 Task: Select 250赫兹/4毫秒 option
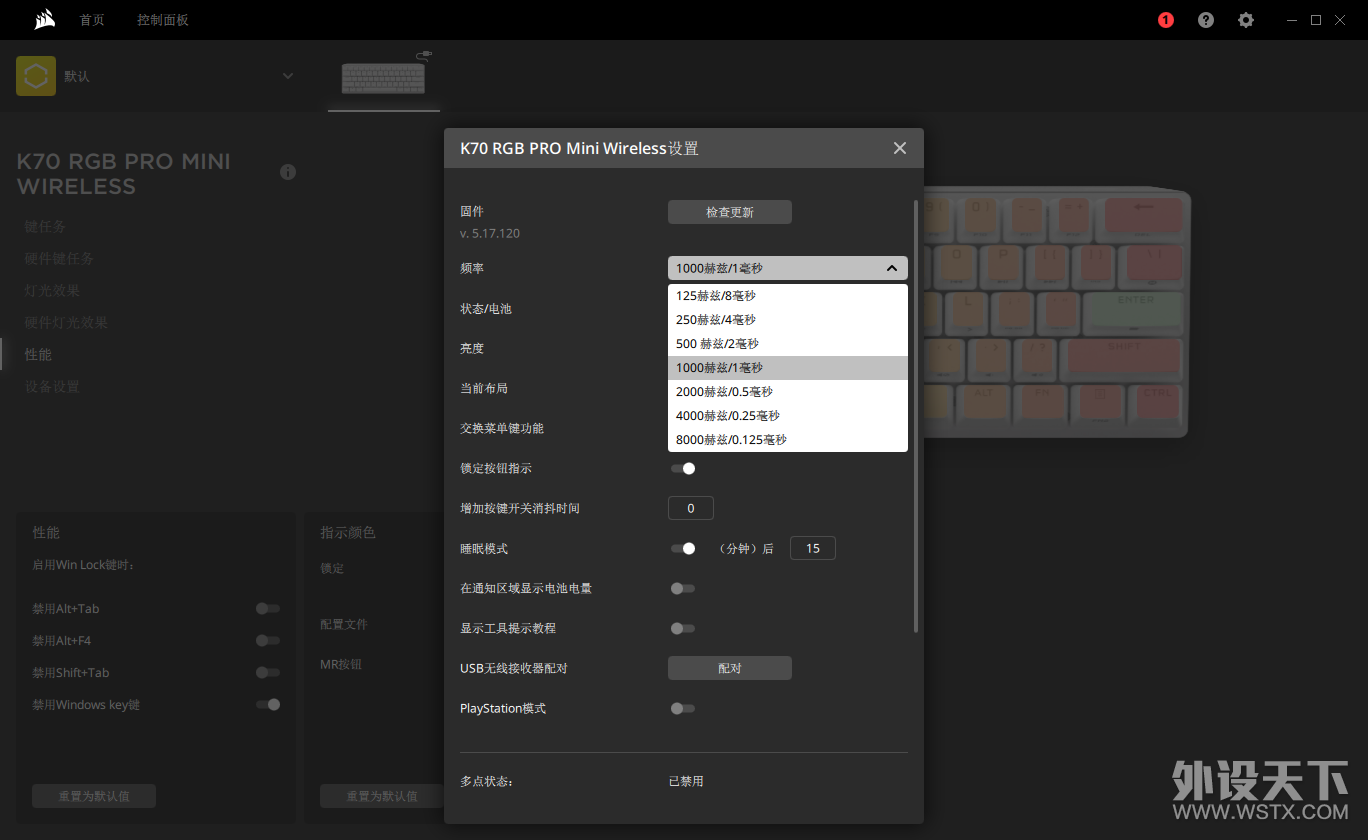[788, 320]
